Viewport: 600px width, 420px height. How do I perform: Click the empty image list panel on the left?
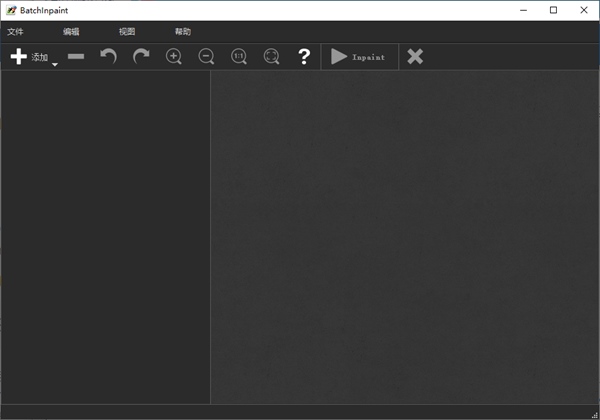coord(105,235)
